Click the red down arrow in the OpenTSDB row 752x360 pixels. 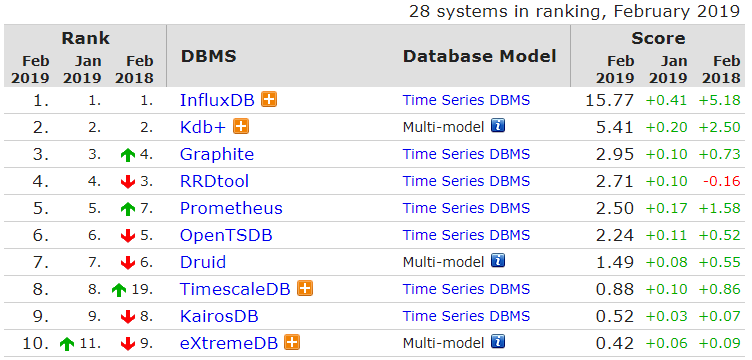(128, 236)
